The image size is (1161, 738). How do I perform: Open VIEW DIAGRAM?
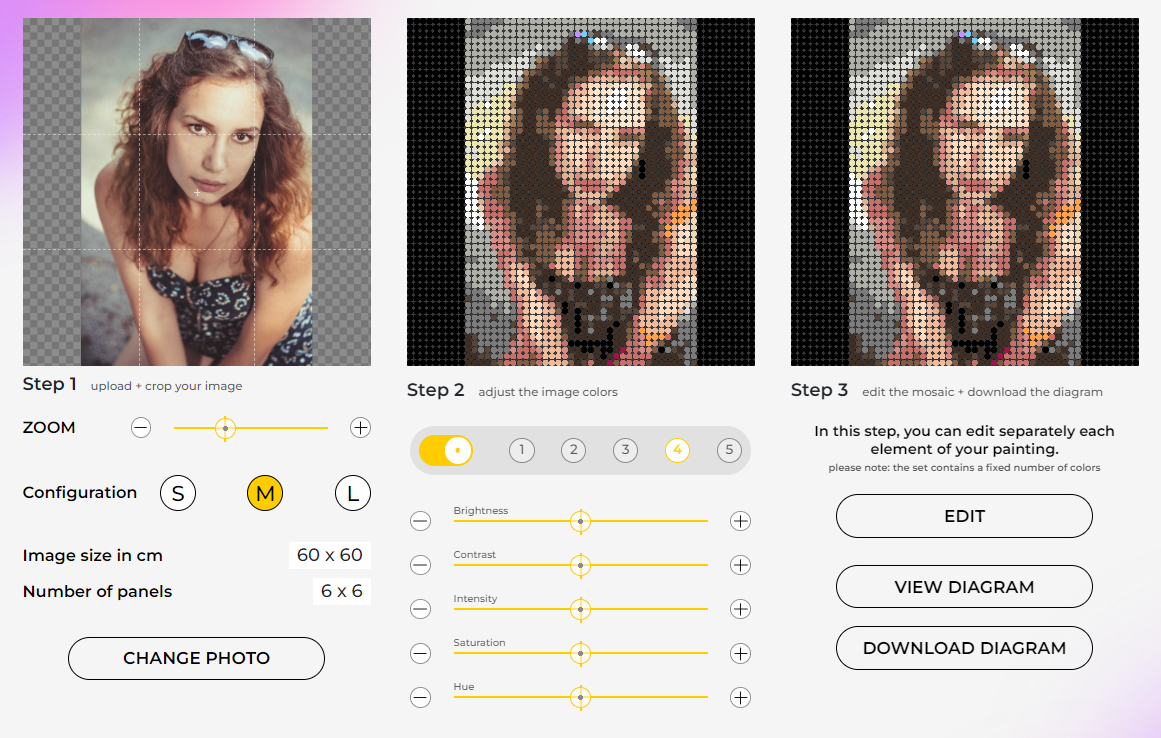(x=964, y=587)
